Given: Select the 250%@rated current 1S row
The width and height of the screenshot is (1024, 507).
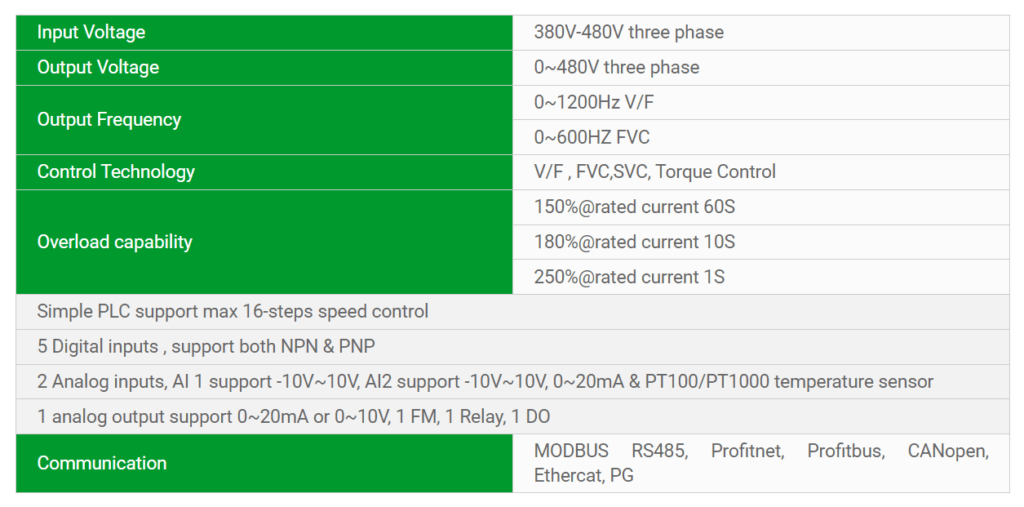Looking at the screenshot, I should pos(629,277).
